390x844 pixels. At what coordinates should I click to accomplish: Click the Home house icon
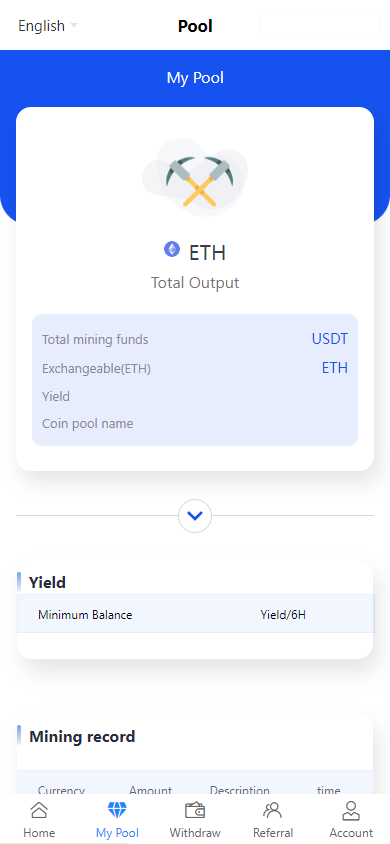coord(39,811)
